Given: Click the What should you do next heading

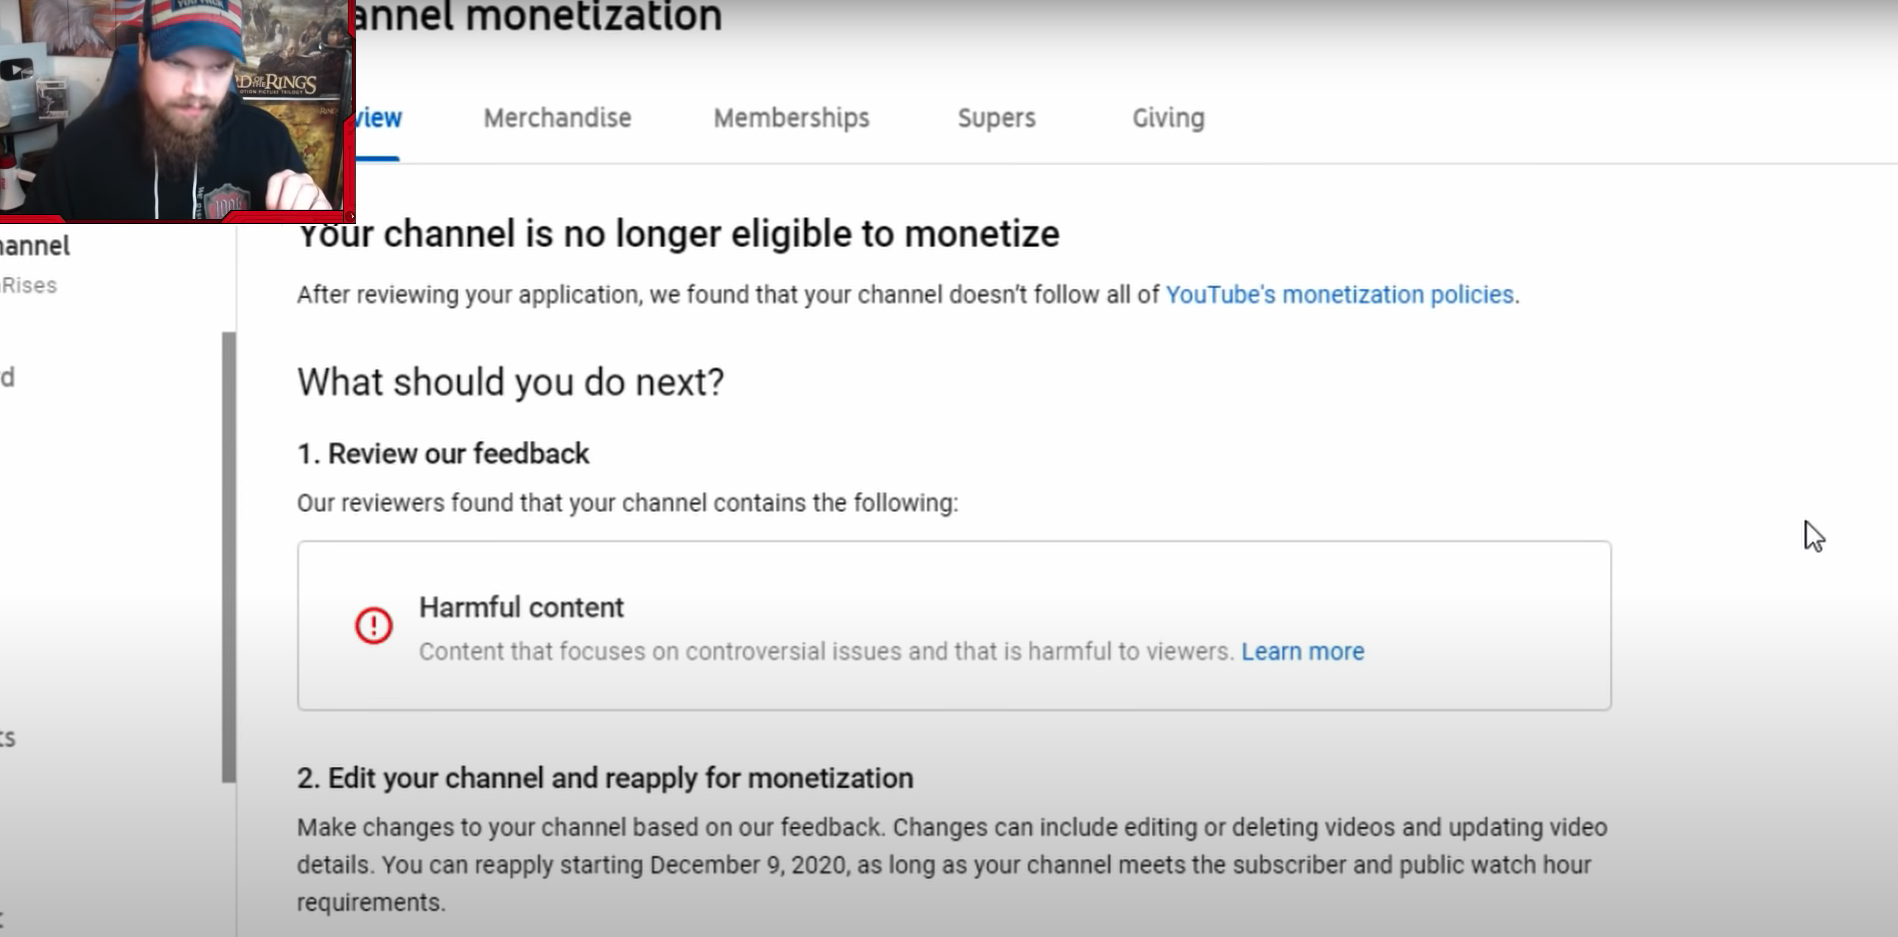Looking at the screenshot, I should [510, 382].
